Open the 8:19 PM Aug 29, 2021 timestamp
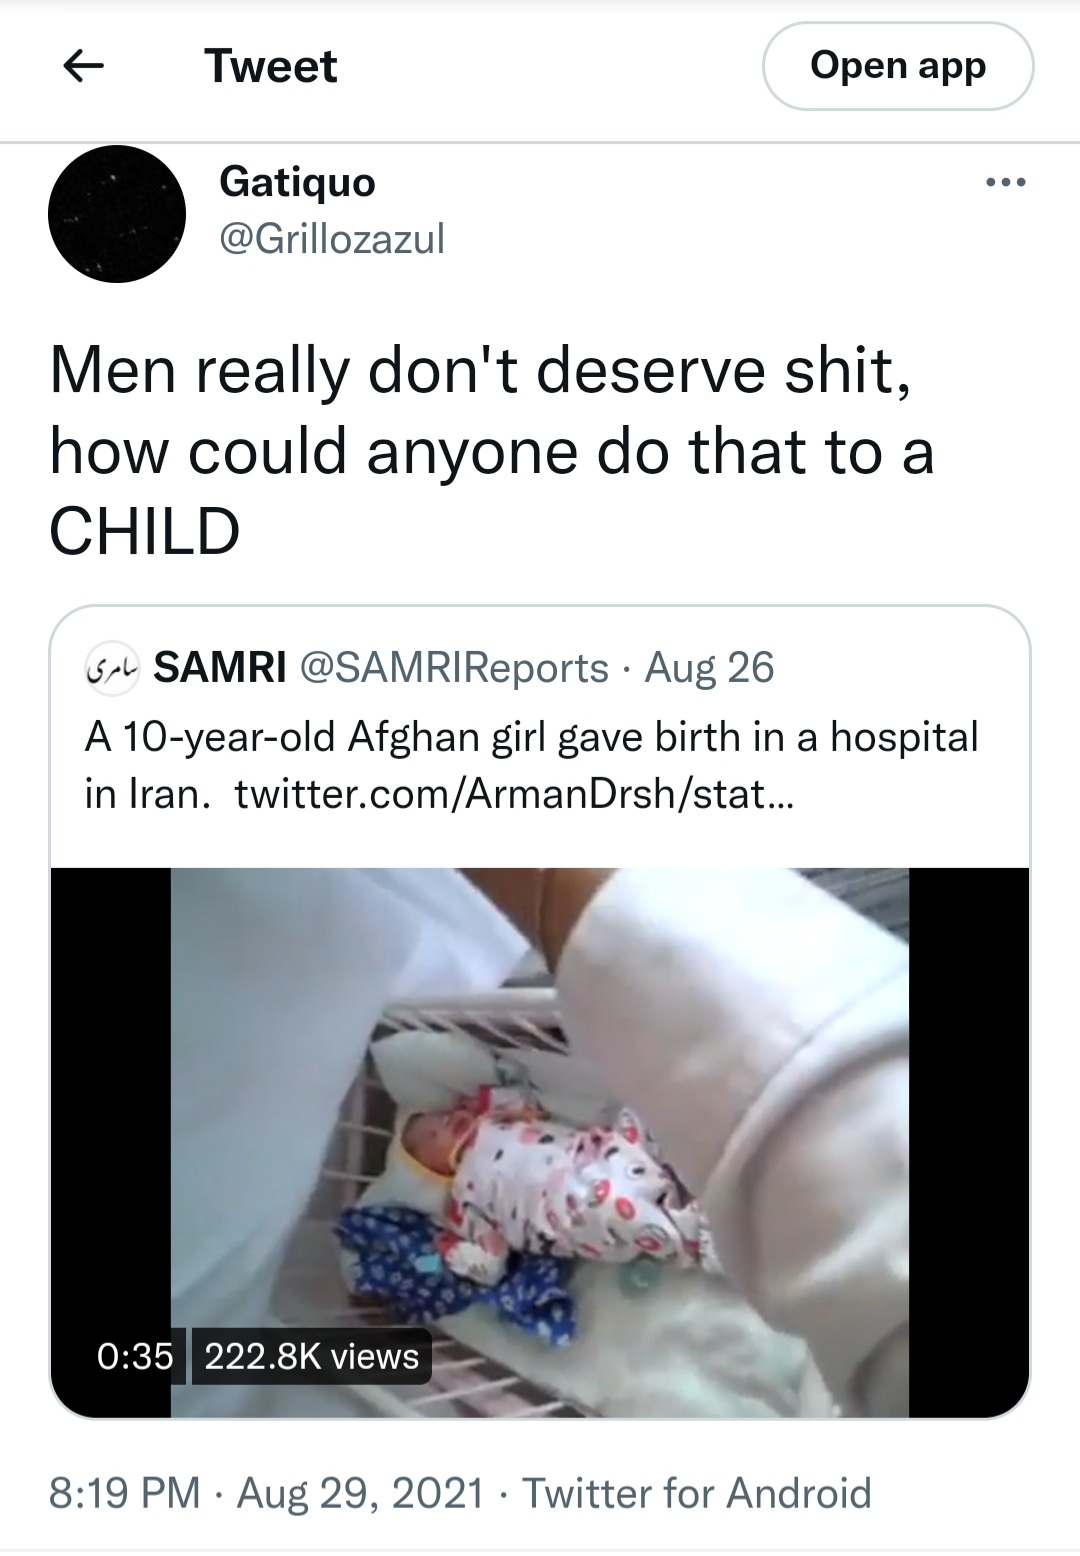This screenshot has width=1080, height=1556. point(266,1493)
